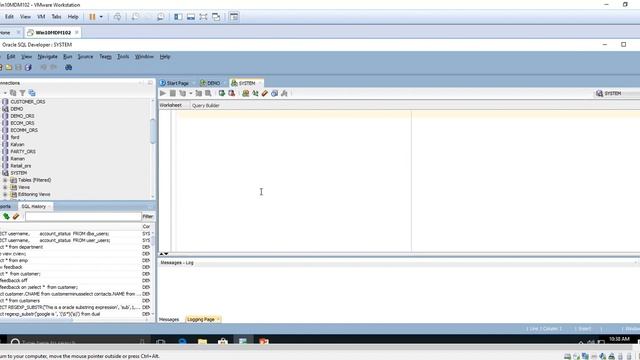
Task: Open the VMware snapshot manager icon
Action: coord(161,17)
